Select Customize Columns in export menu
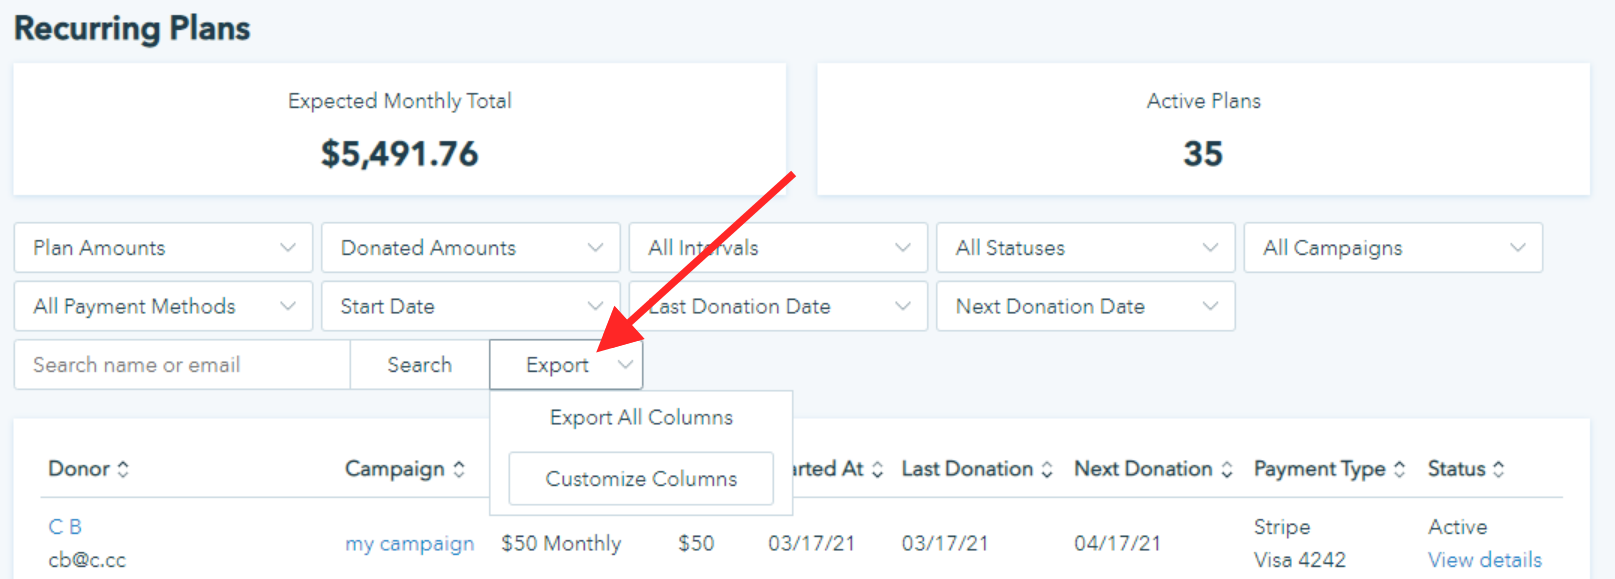The image size is (1615, 579). 641,479
